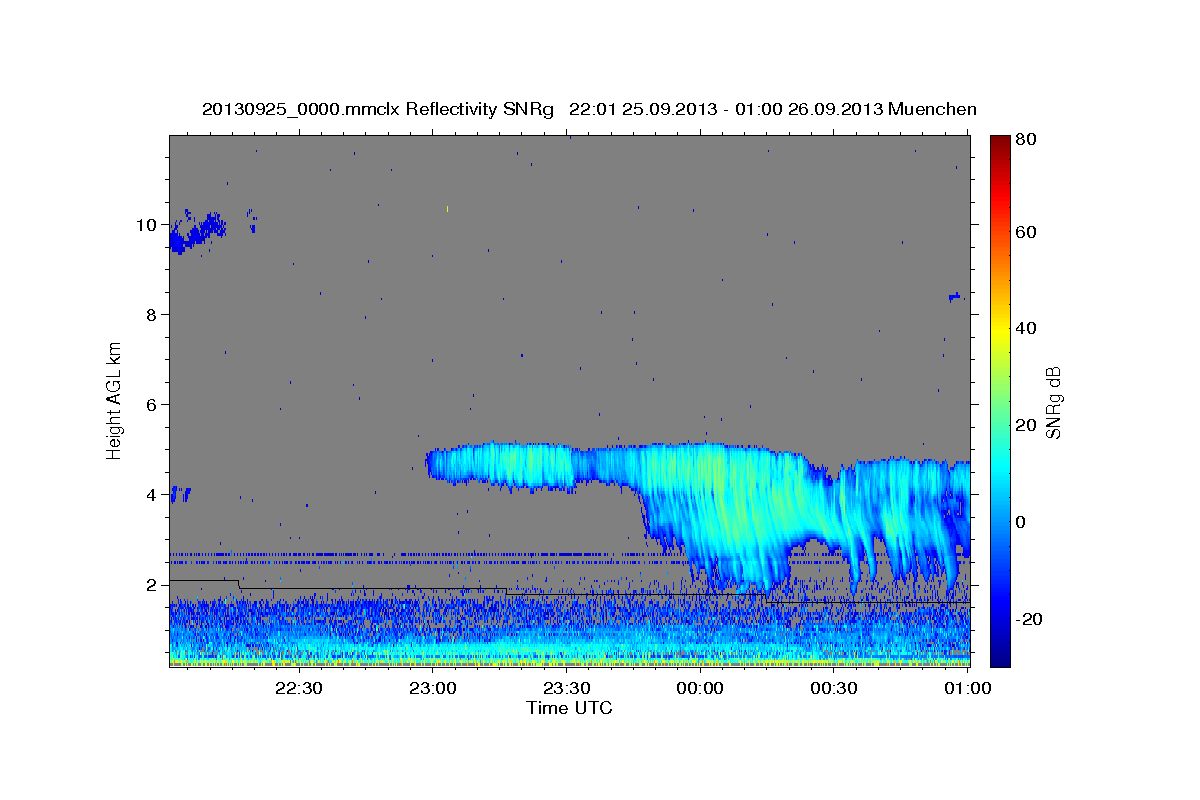Click the colorbar value 40
The width and height of the screenshot is (1200, 800).
coord(1024,329)
